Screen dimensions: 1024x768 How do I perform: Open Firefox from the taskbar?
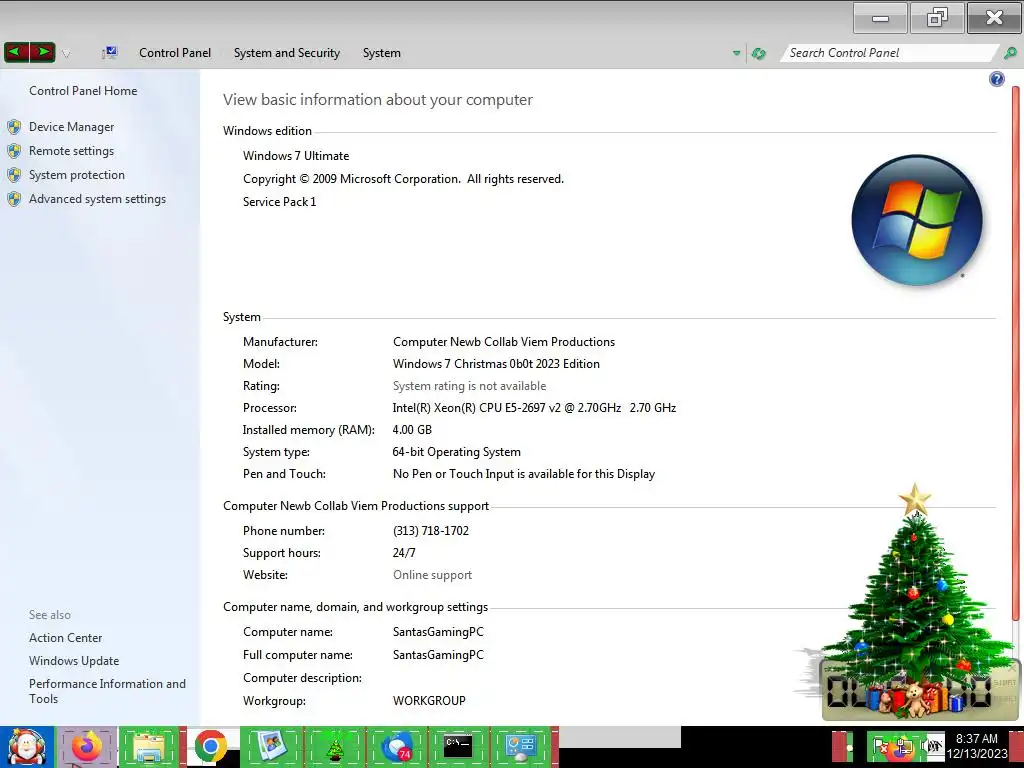pyautogui.click(x=86, y=747)
